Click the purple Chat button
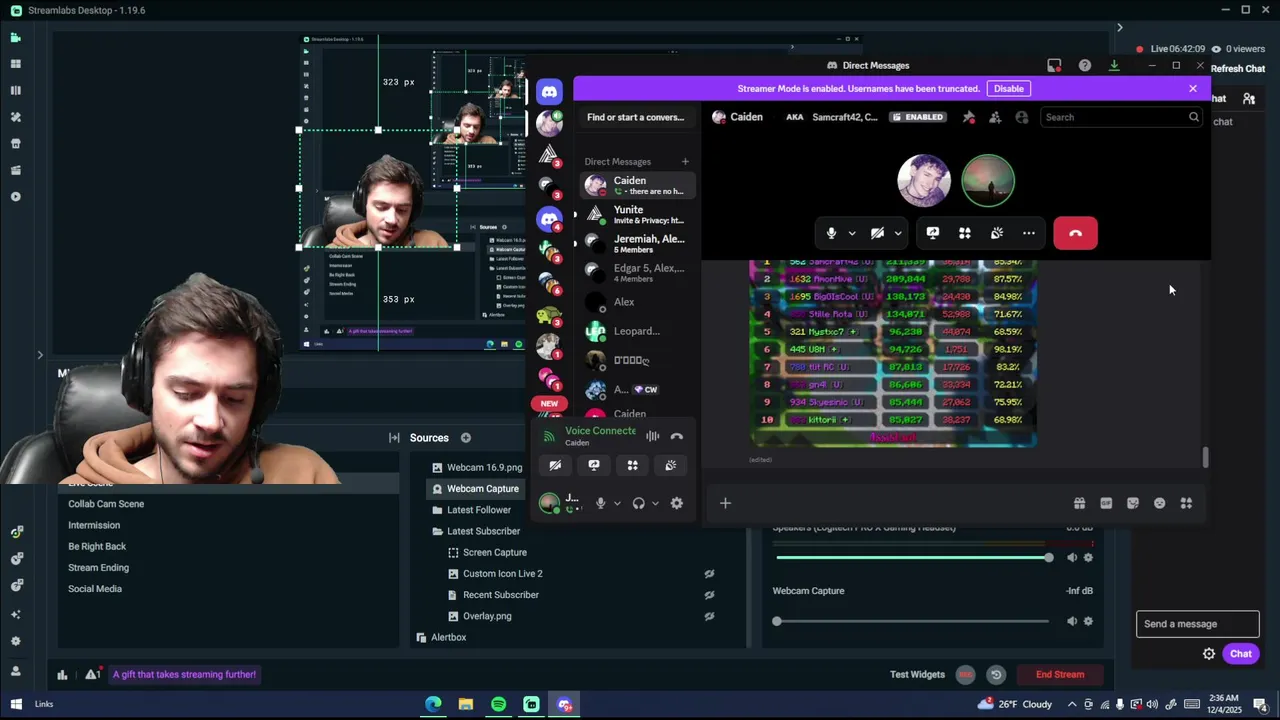This screenshot has height=720, width=1280. pos(1241,654)
